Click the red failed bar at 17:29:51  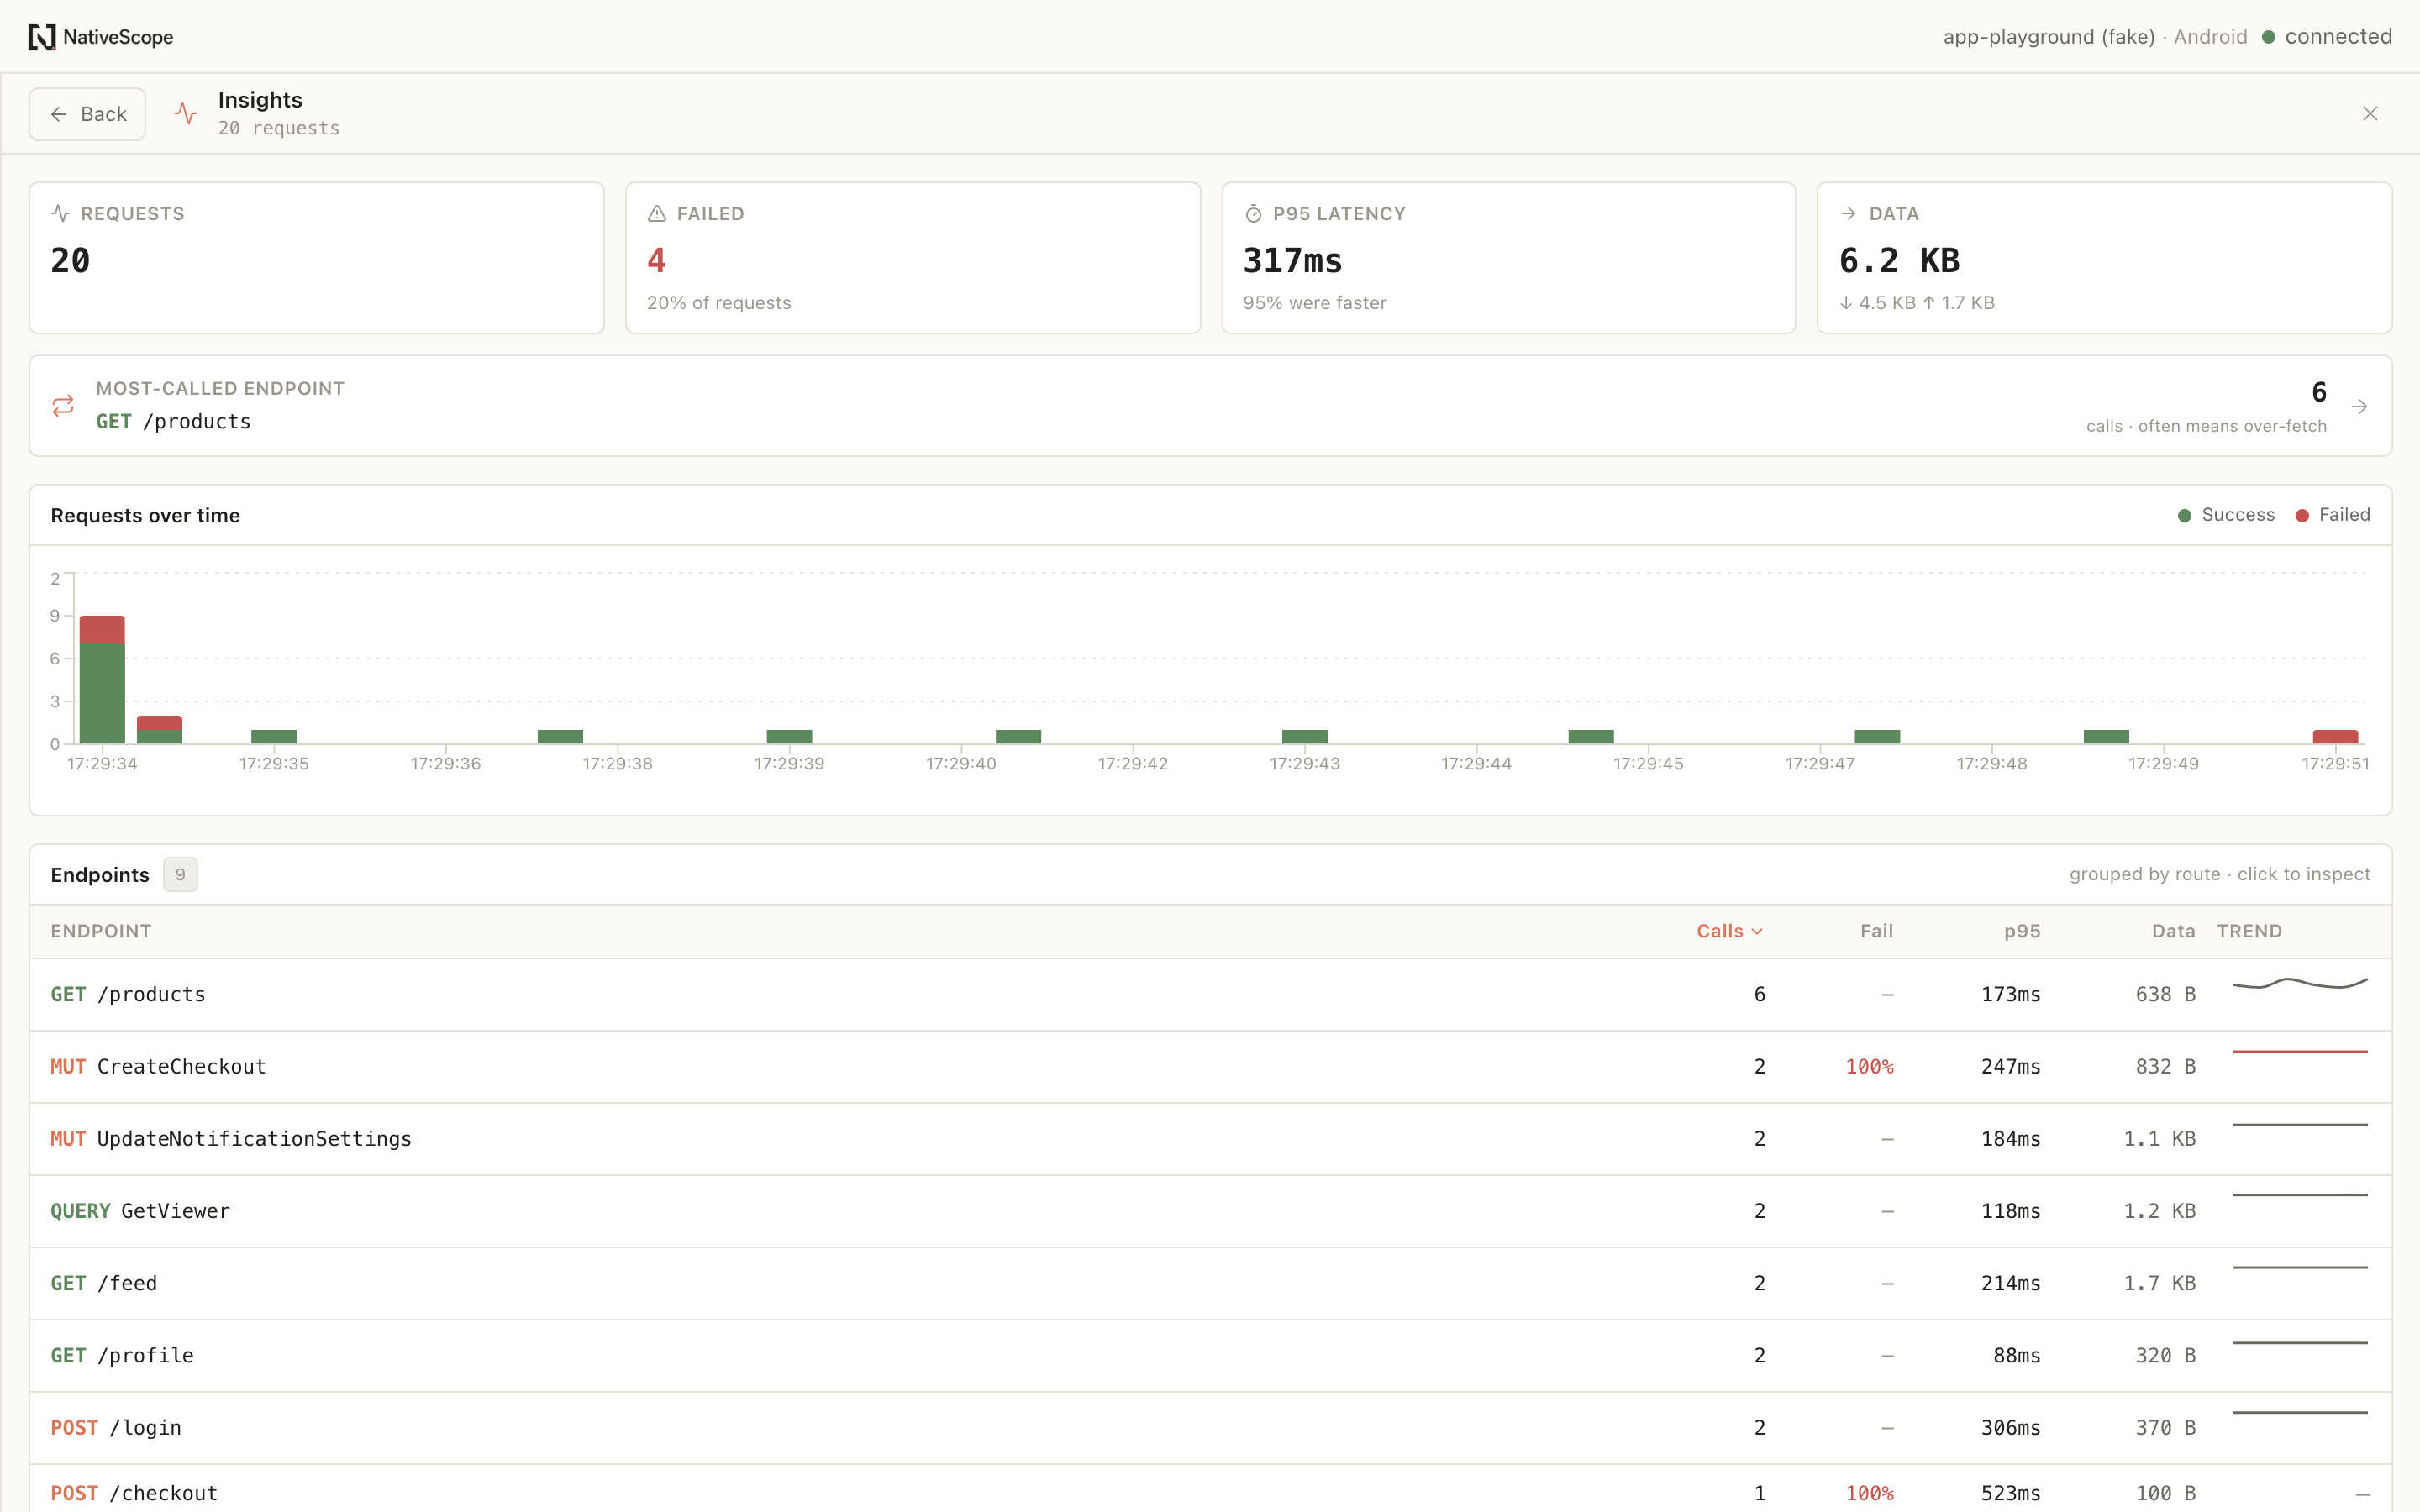[x=2335, y=737]
